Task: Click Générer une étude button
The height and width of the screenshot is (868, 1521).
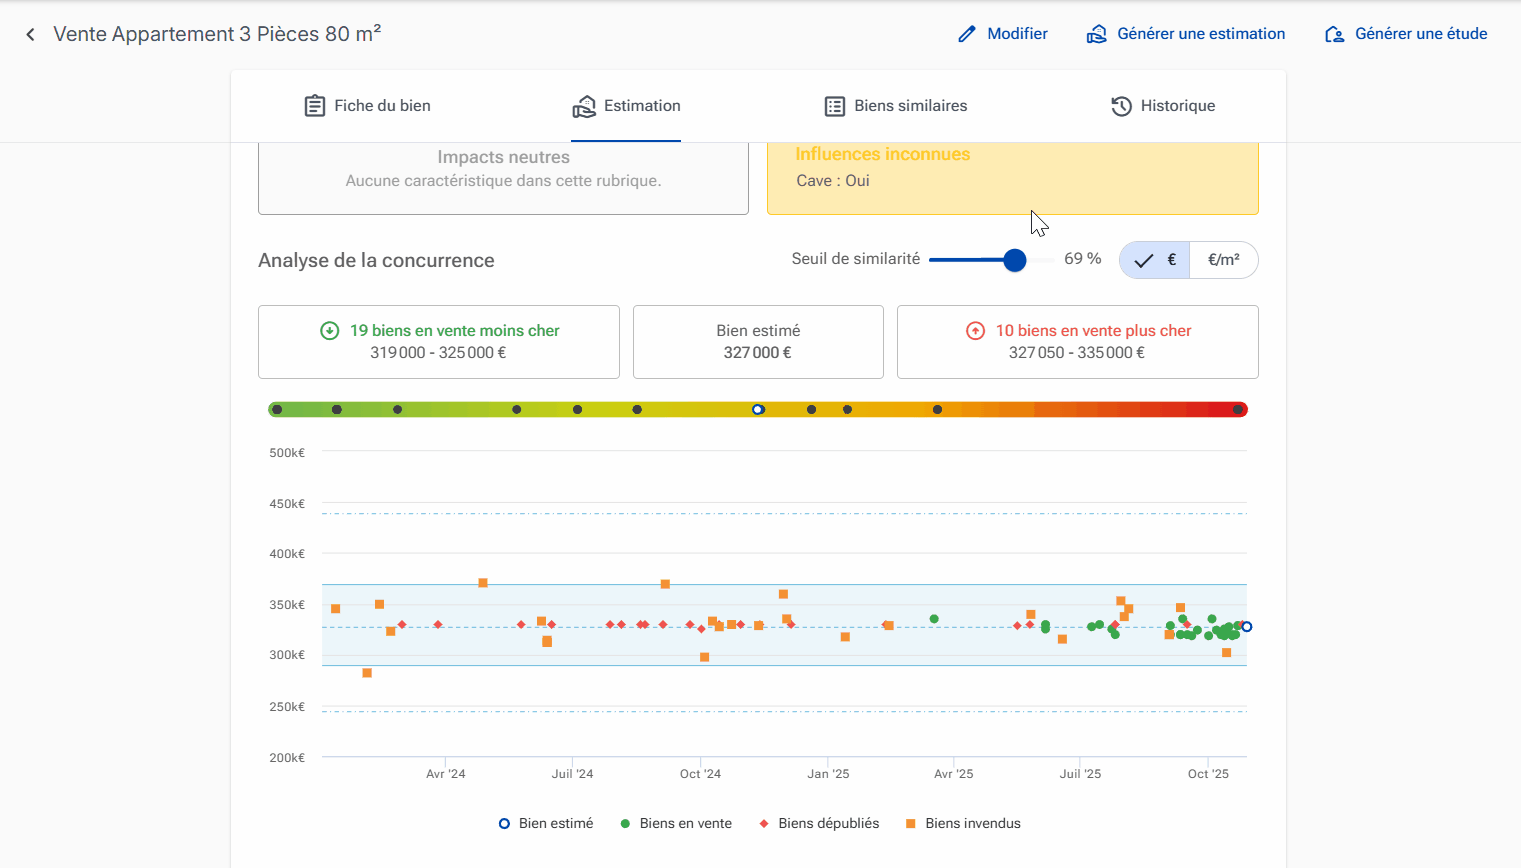Action: click(1406, 34)
